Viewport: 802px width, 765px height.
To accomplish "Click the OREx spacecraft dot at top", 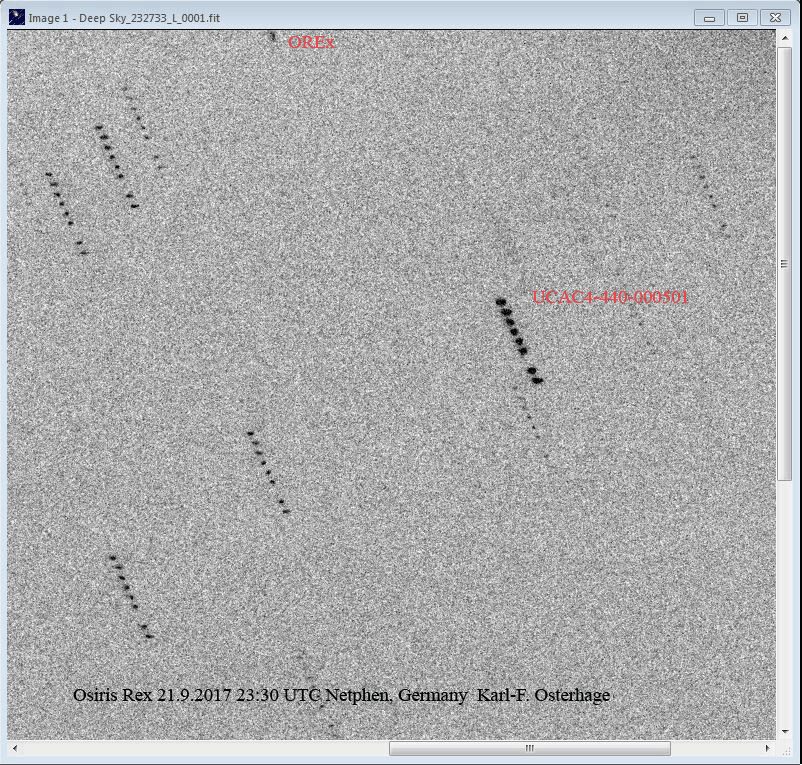I will 272,37.
